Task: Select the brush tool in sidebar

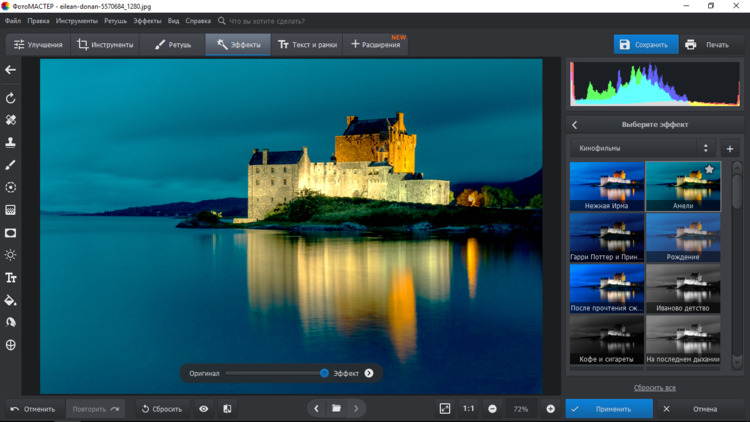Action: tap(11, 165)
